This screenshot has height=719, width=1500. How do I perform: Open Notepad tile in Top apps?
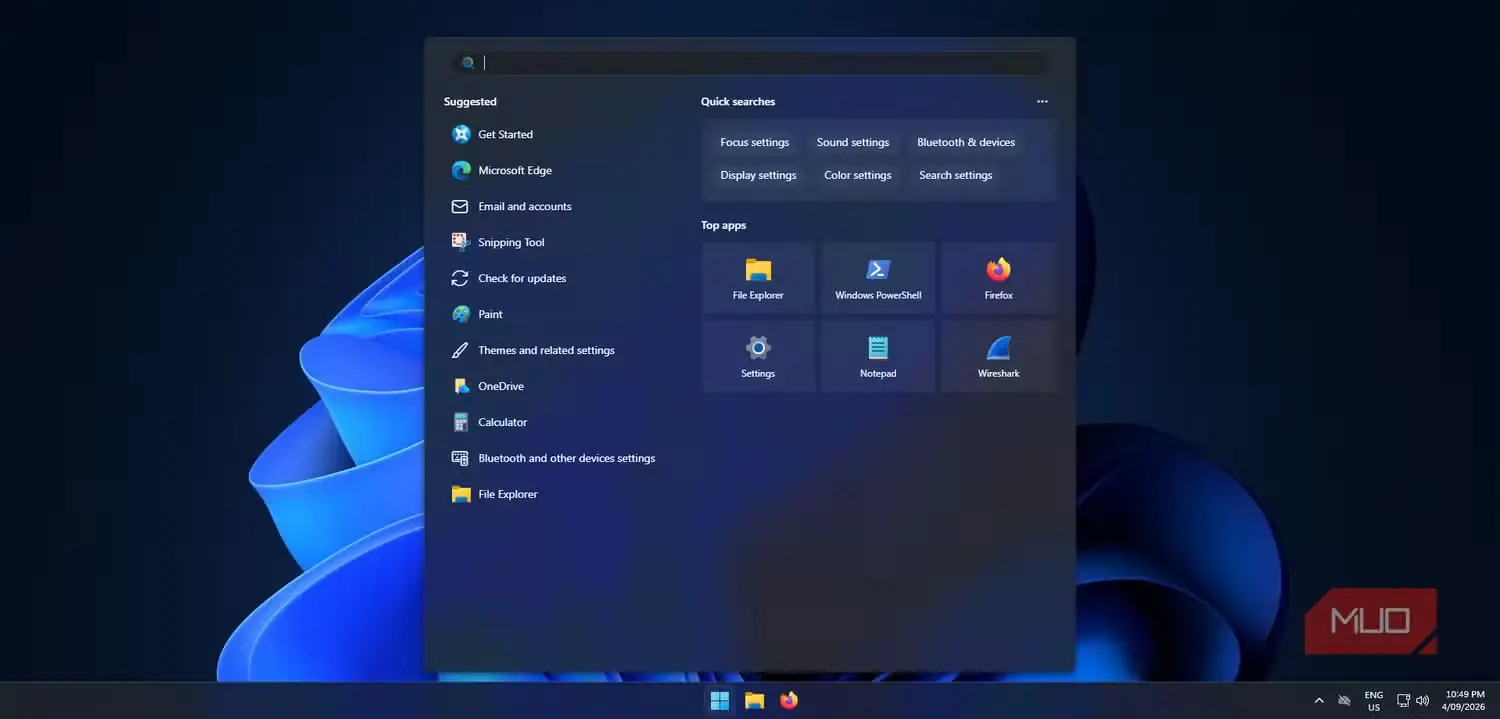pyautogui.click(x=878, y=356)
